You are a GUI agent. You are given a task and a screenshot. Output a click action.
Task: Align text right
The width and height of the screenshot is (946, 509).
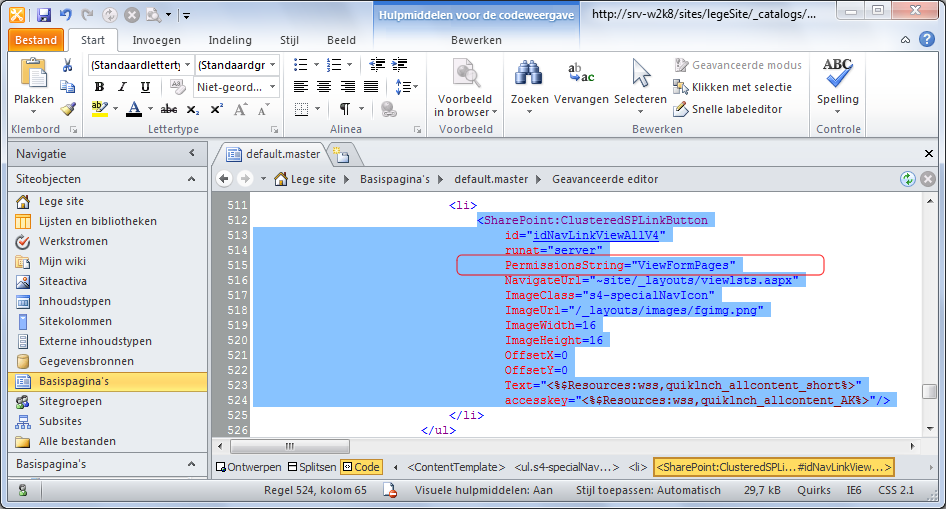(x=348, y=87)
